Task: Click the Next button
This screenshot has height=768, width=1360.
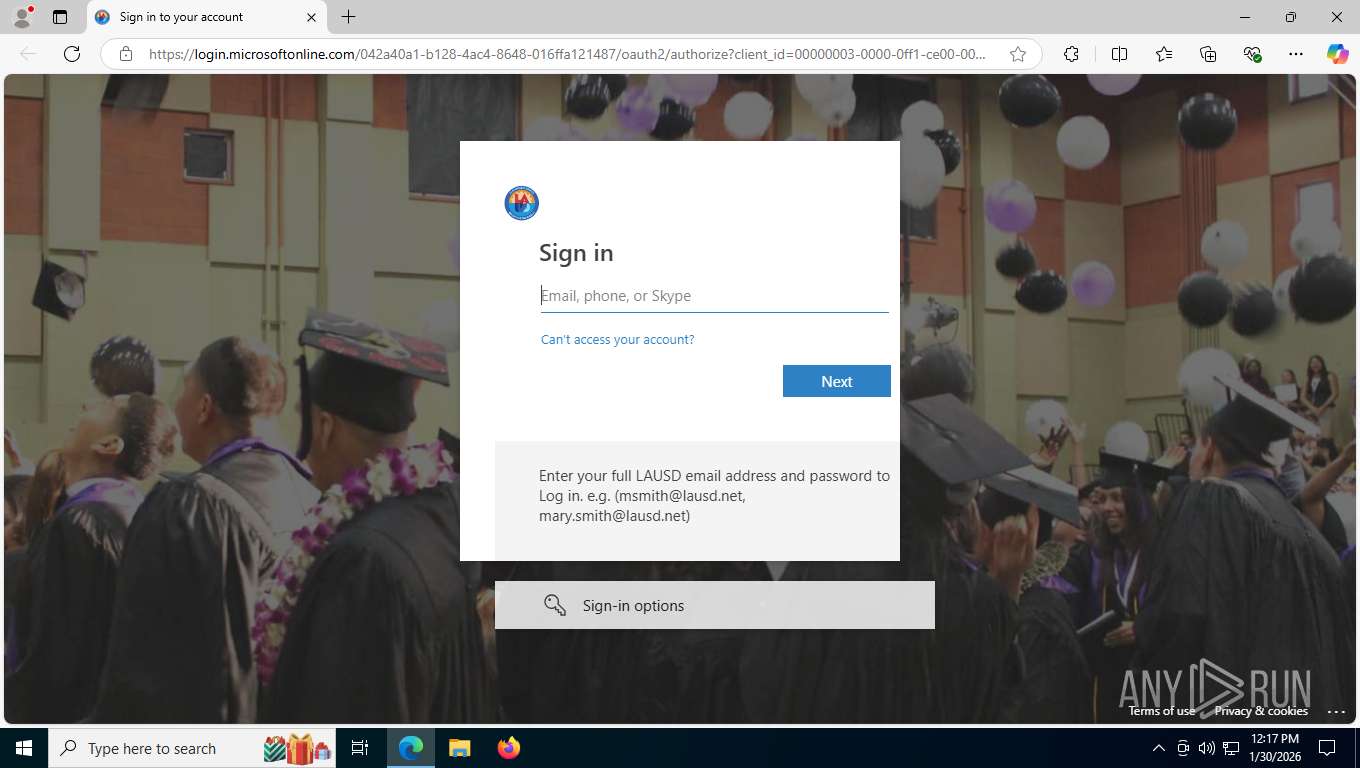Action: [x=836, y=381]
